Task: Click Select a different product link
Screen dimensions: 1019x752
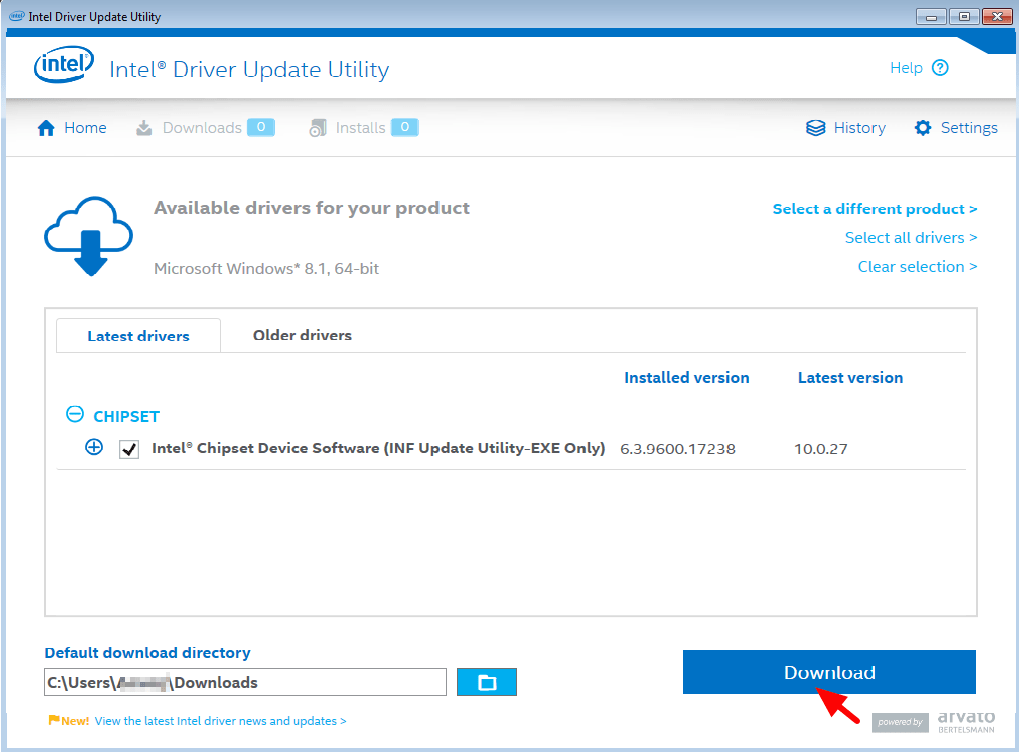Action: tap(875, 209)
